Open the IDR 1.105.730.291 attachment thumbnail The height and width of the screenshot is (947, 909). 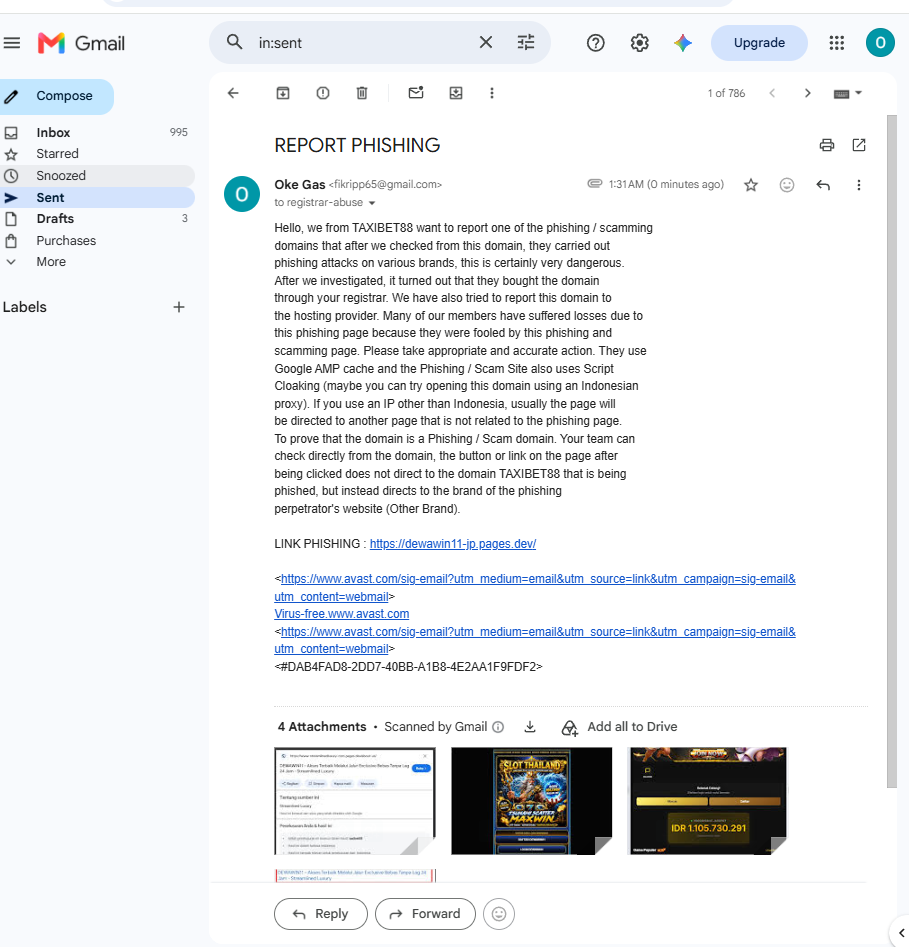tap(708, 801)
